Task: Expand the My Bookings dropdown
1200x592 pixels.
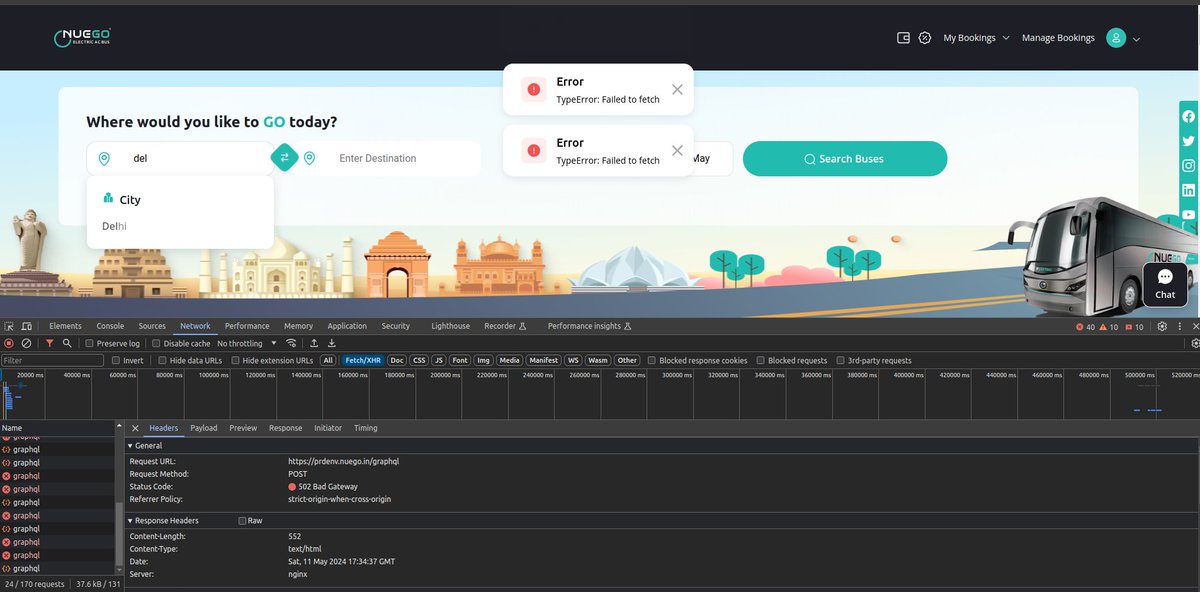Action: coord(976,38)
